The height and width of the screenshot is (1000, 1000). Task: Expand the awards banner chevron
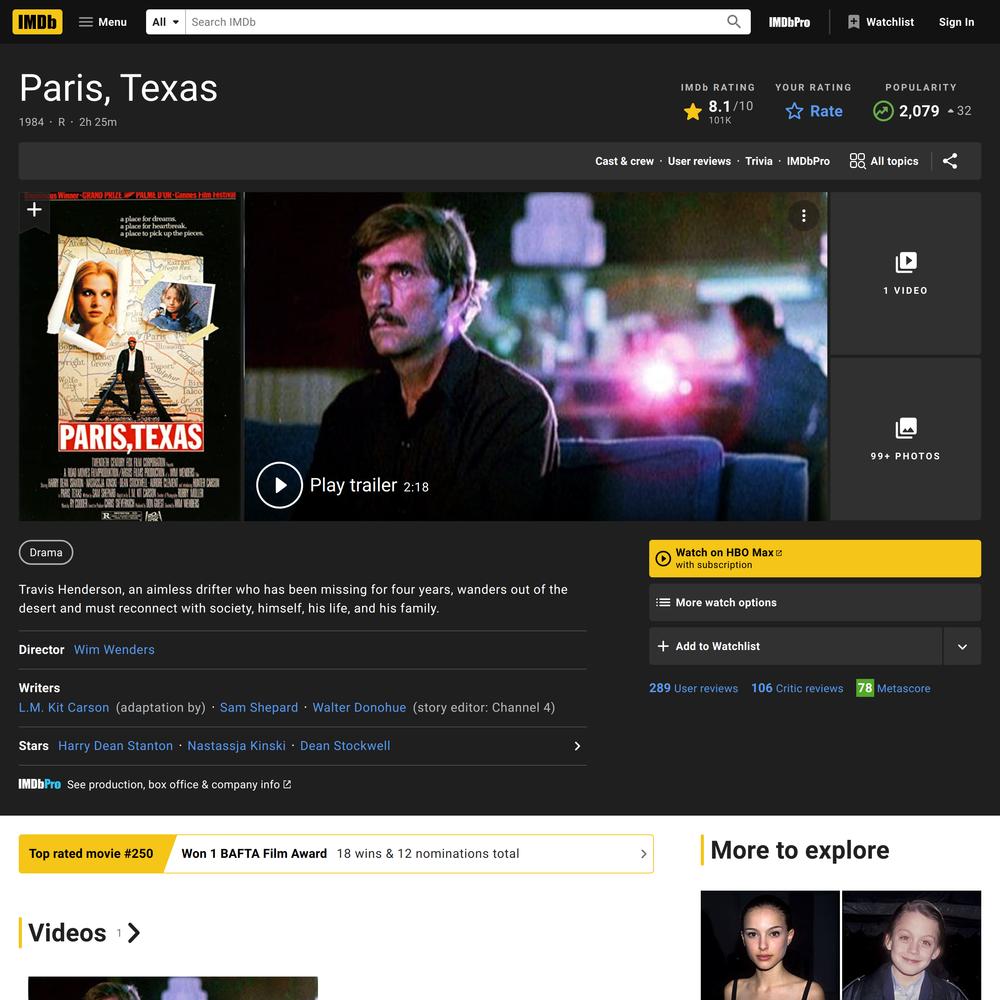tap(643, 854)
